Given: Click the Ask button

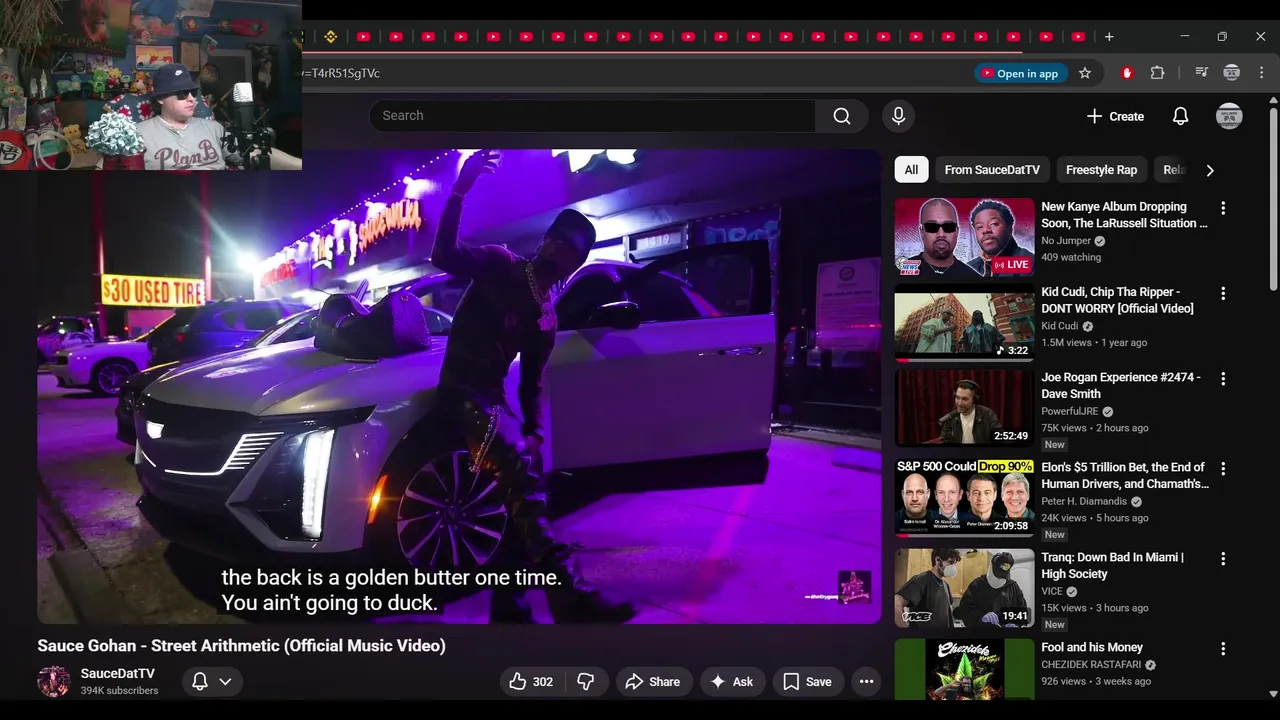Looking at the screenshot, I should click(x=731, y=681).
